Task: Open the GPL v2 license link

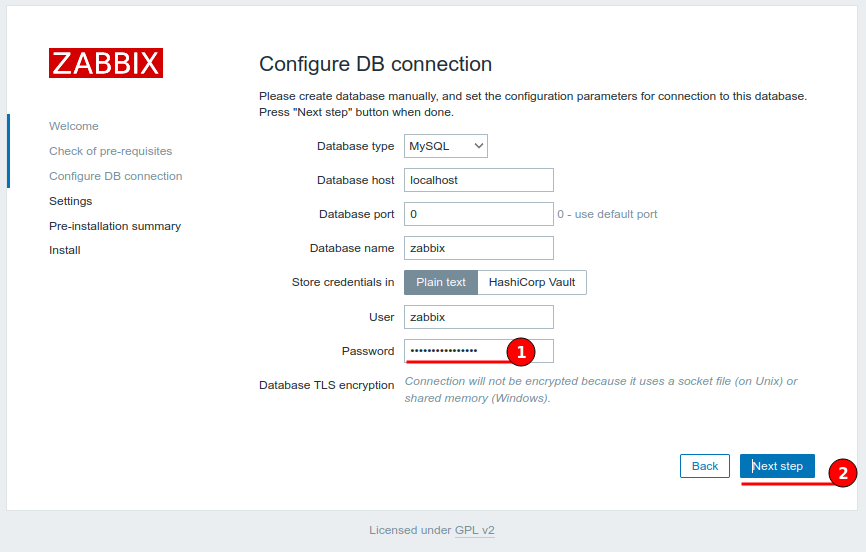Action: click(475, 530)
